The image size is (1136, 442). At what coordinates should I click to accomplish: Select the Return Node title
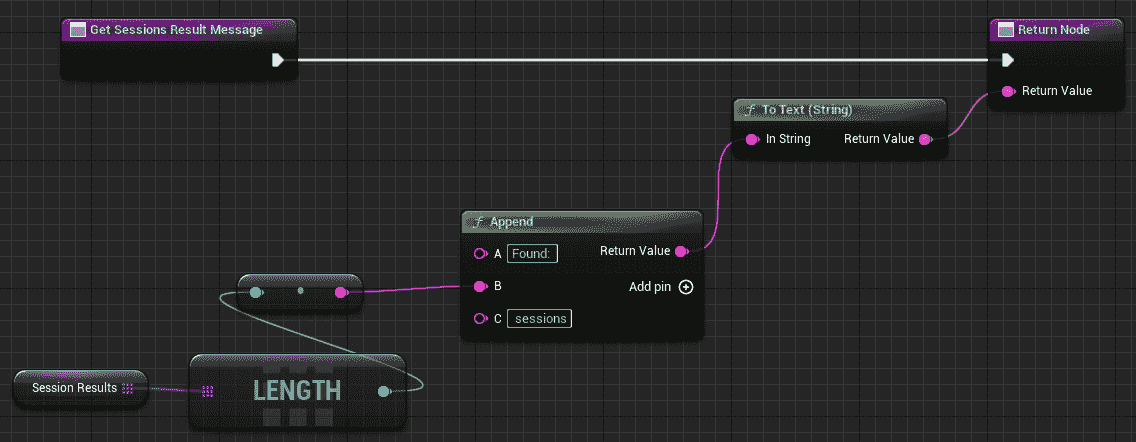click(x=1053, y=30)
